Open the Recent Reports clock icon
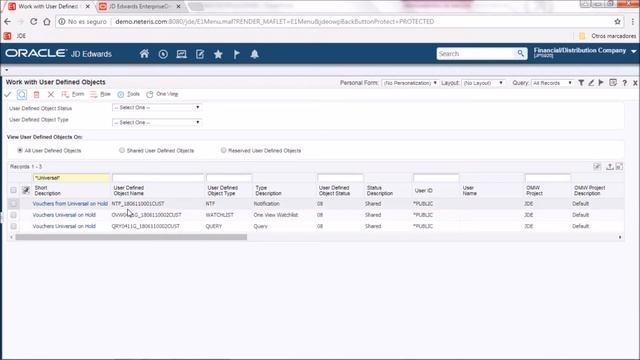The height and width of the screenshot is (360, 640). click(163, 54)
